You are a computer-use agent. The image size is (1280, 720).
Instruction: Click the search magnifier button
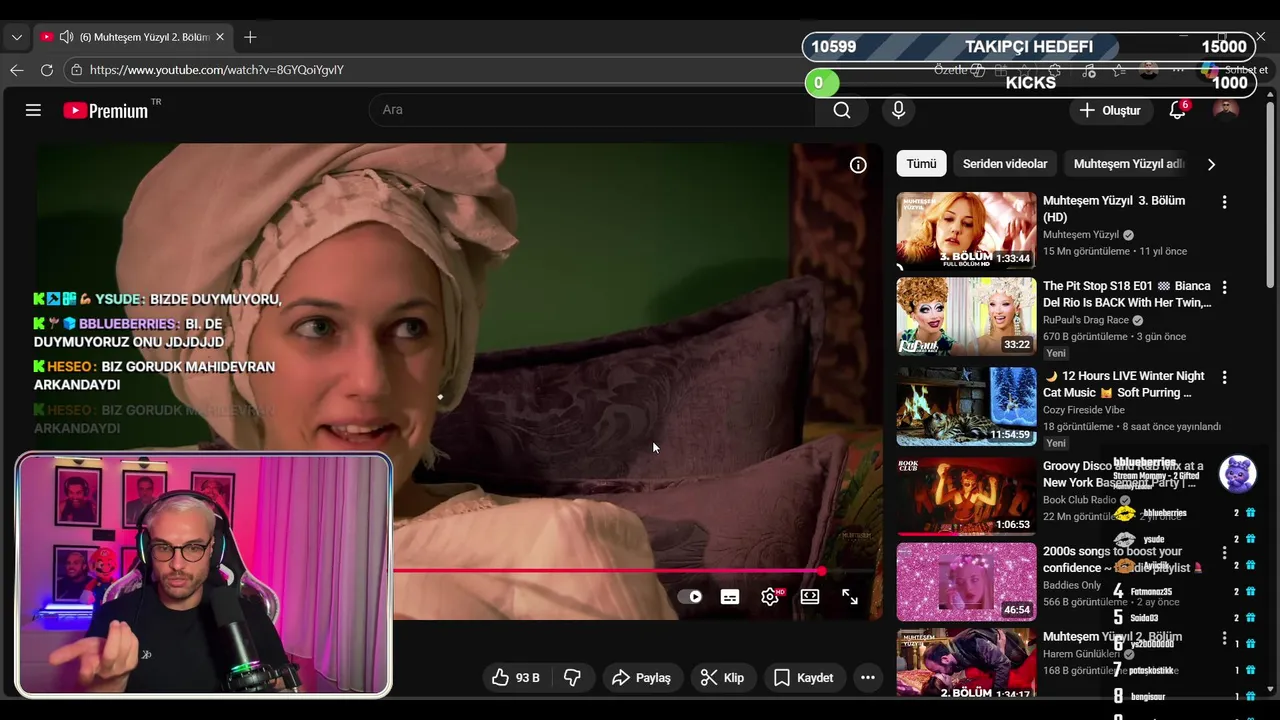[x=842, y=110]
